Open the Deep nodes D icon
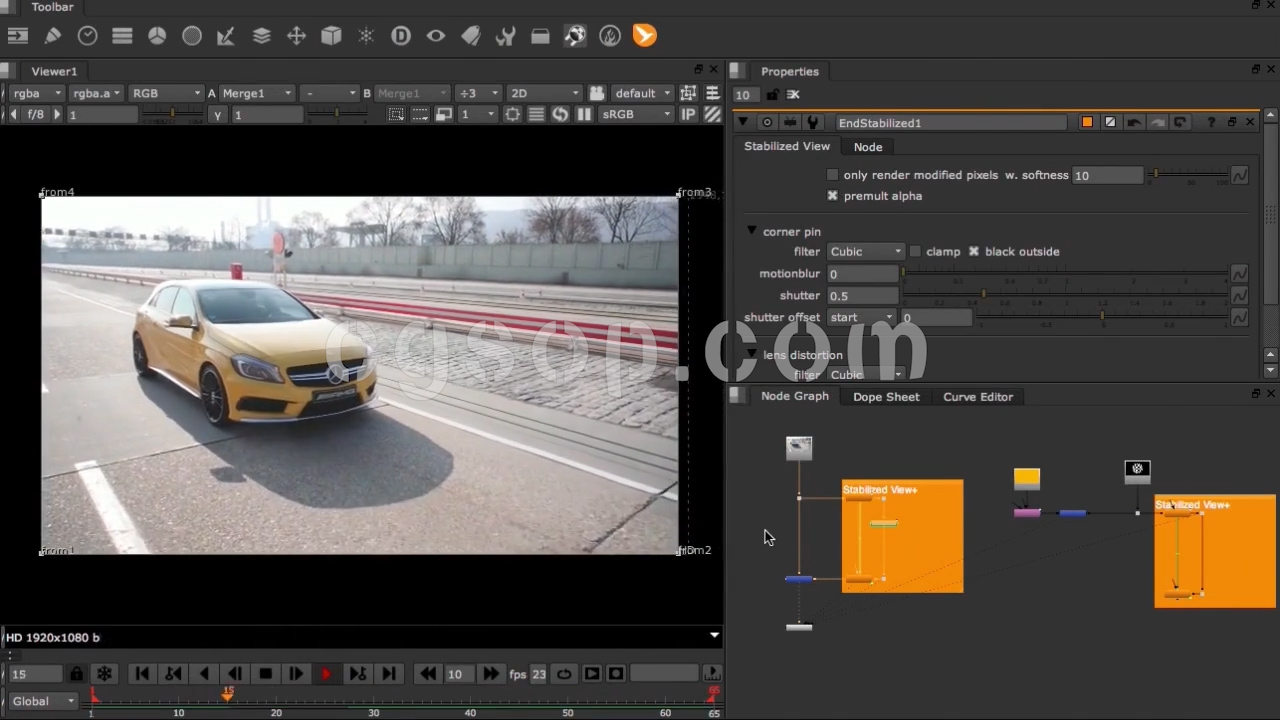This screenshot has width=1280, height=720. click(401, 36)
